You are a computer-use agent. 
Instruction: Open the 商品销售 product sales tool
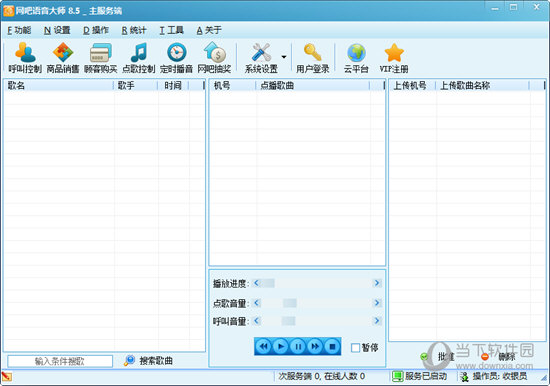pos(63,58)
